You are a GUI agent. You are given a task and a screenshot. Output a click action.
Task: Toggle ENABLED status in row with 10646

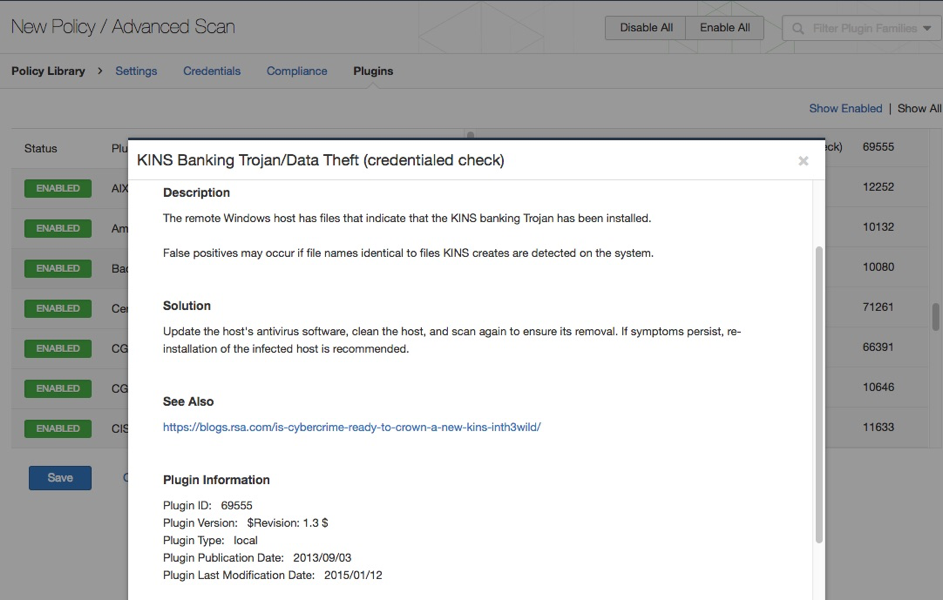coord(58,388)
